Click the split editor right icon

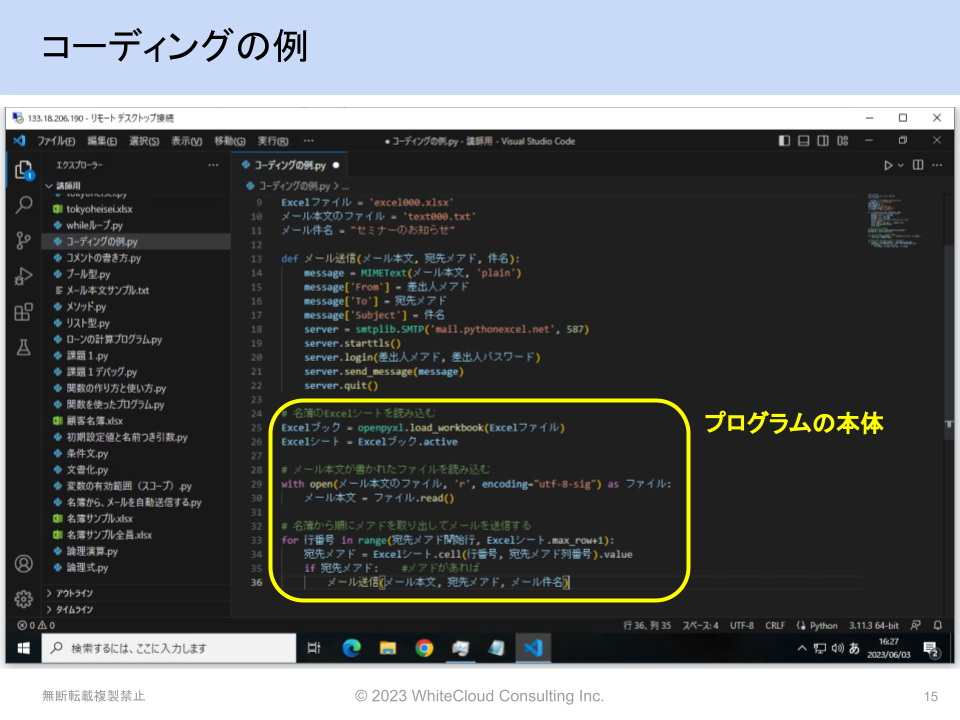tap(918, 165)
